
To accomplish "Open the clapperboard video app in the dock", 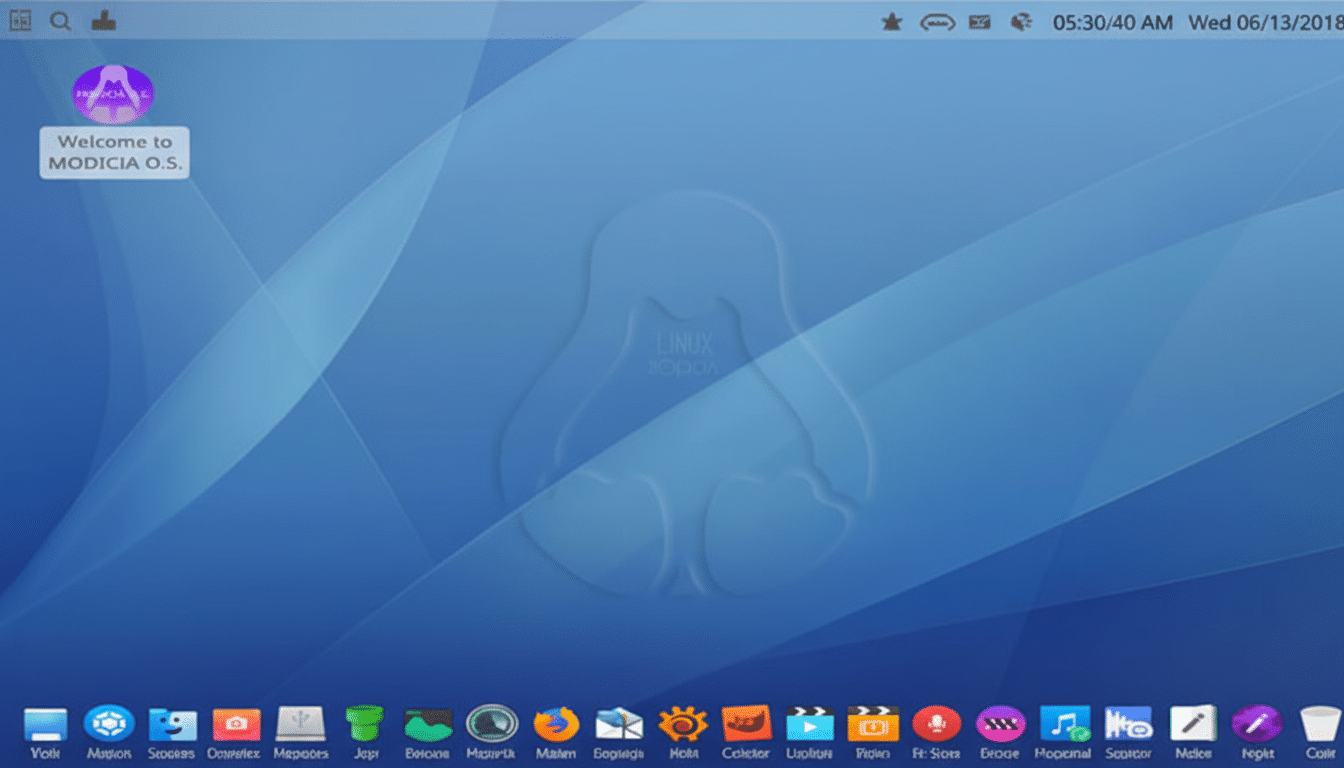I will pyautogui.click(x=872, y=722).
